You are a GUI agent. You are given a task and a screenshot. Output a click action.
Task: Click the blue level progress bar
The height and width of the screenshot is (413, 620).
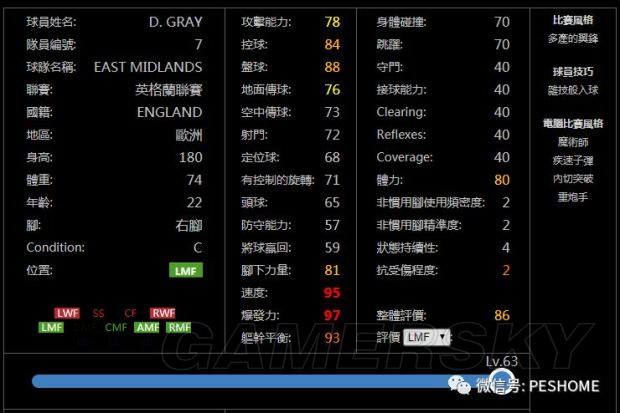pyautogui.click(x=250, y=381)
